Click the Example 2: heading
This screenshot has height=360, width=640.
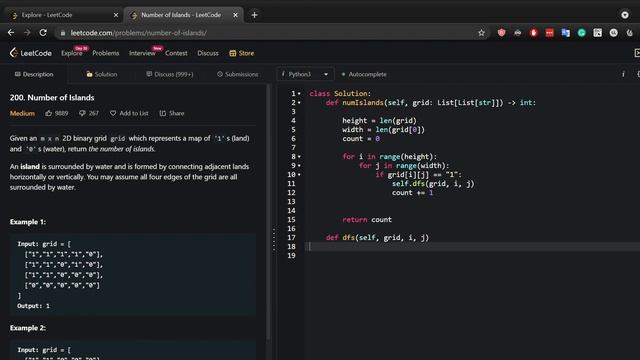coord(28,328)
